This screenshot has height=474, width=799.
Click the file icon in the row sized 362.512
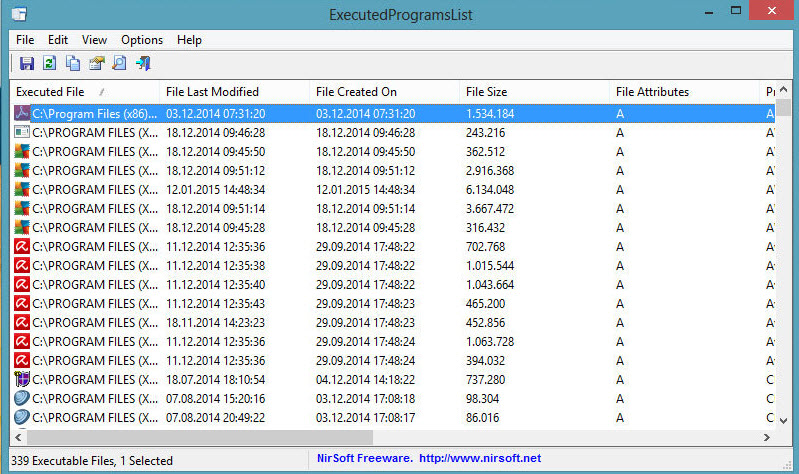coord(22,151)
